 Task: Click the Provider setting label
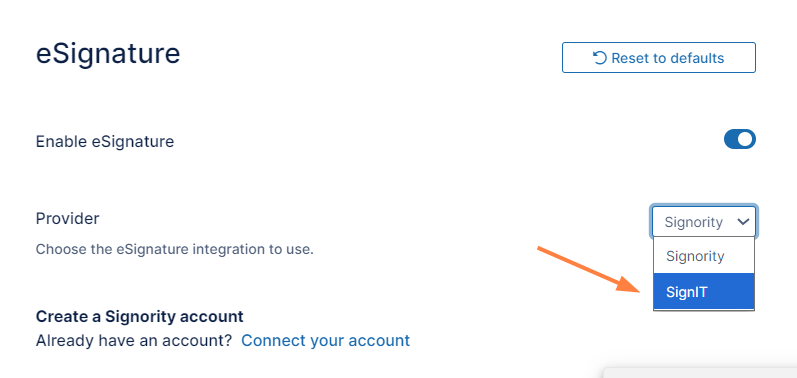pos(68,218)
